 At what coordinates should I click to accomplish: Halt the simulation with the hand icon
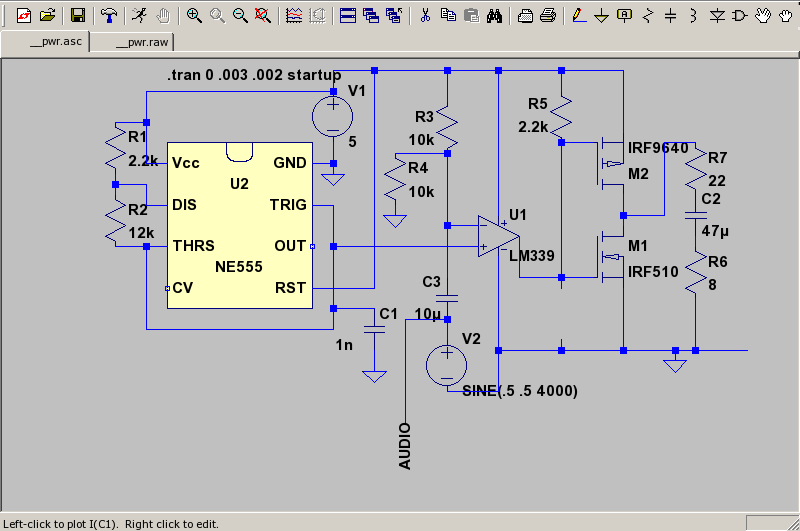(x=163, y=16)
